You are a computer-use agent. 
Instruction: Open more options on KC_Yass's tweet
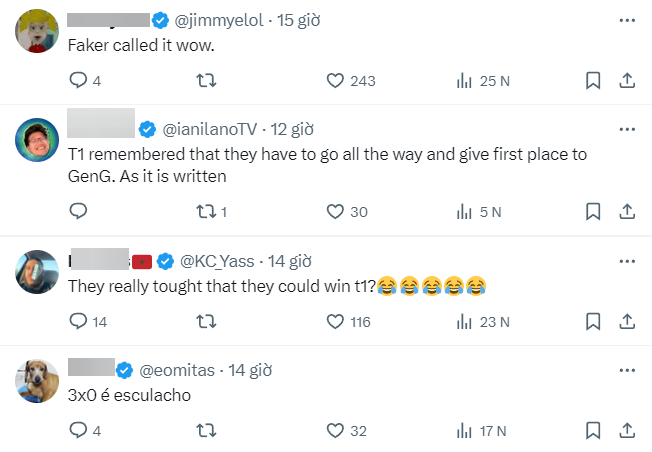626,261
